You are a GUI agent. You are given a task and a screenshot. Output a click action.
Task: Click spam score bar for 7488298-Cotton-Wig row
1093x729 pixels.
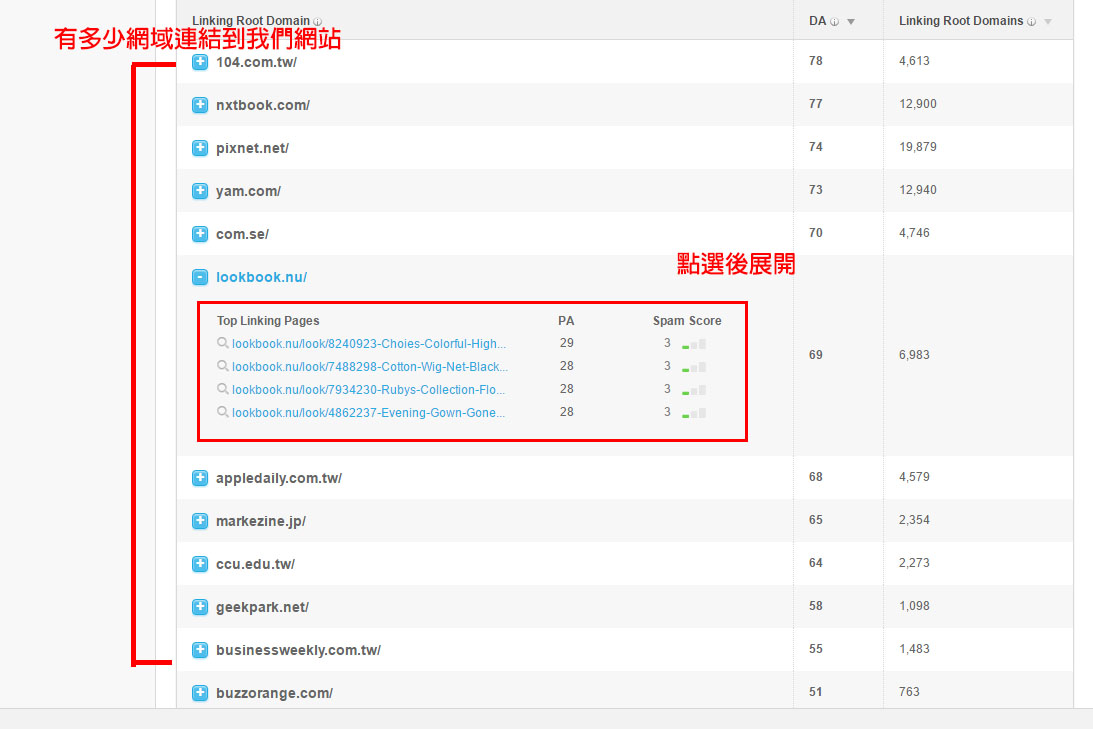pyautogui.click(x=694, y=367)
